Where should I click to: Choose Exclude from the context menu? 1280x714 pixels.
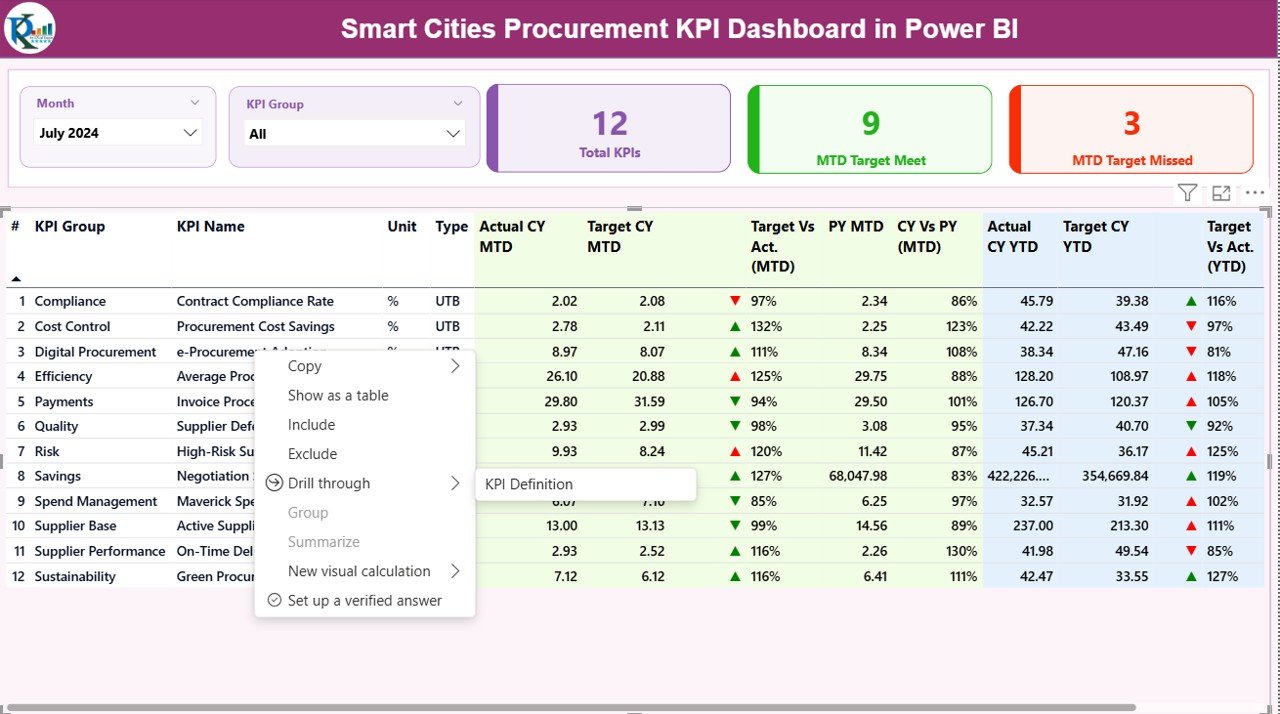coord(310,453)
